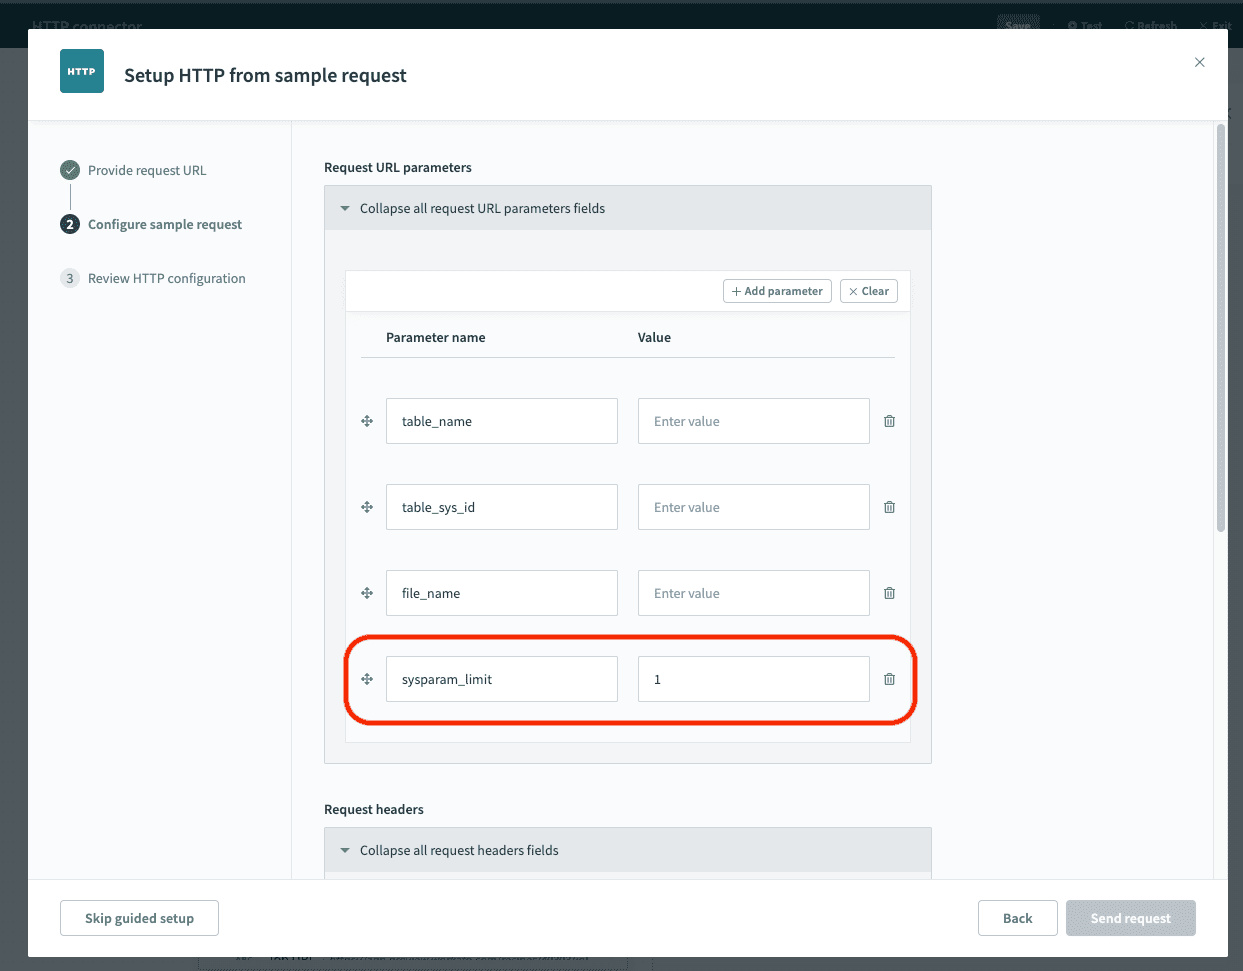
Task: Go Back to the previous step
Action: click(x=1017, y=917)
